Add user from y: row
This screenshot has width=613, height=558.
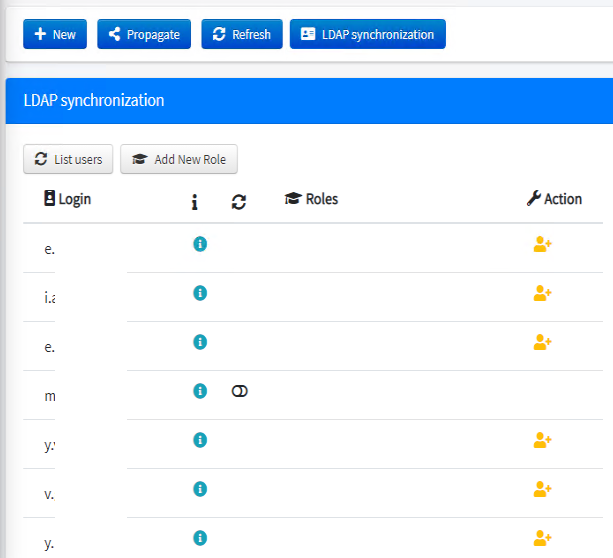pos(543,440)
